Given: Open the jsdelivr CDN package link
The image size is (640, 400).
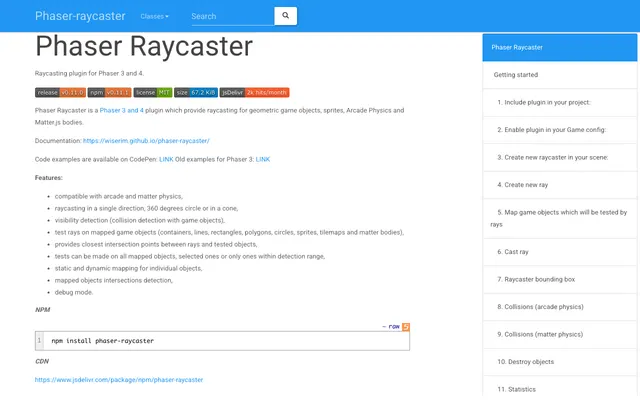Looking at the screenshot, I should pyautogui.click(x=119, y=380).
